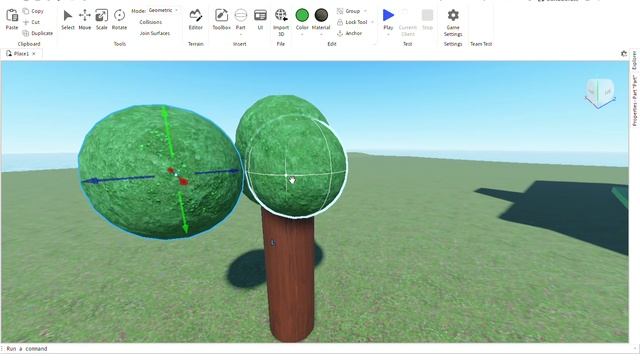Anchor the selected part
This screenshot has width=640, height=360.
point(350,33)
